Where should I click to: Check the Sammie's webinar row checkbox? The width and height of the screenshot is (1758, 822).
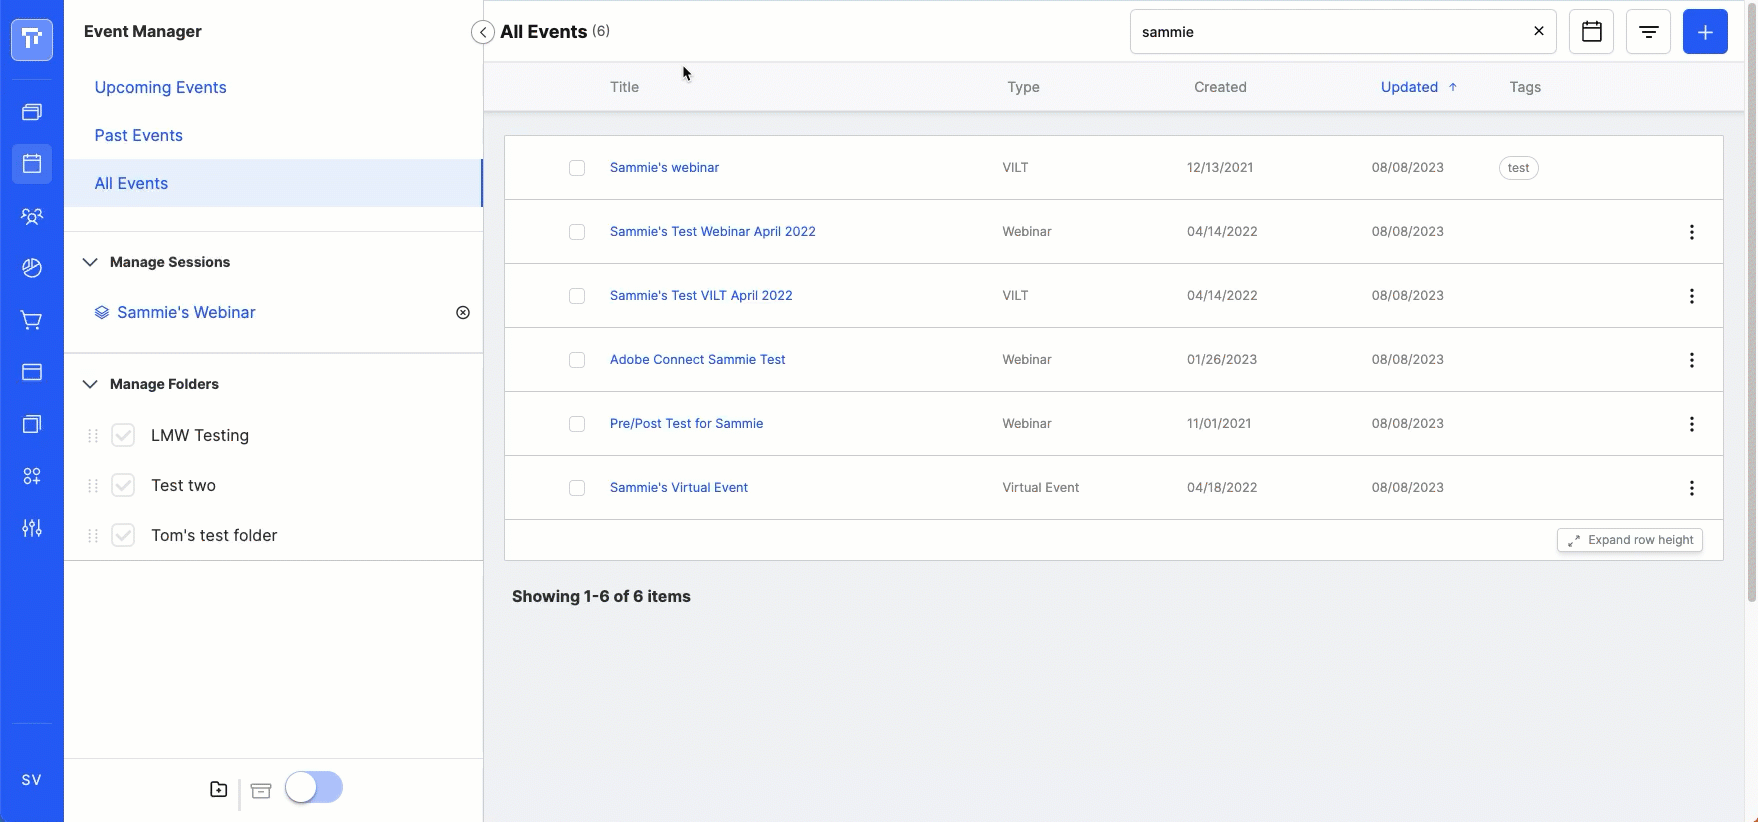tap(577, 168)
